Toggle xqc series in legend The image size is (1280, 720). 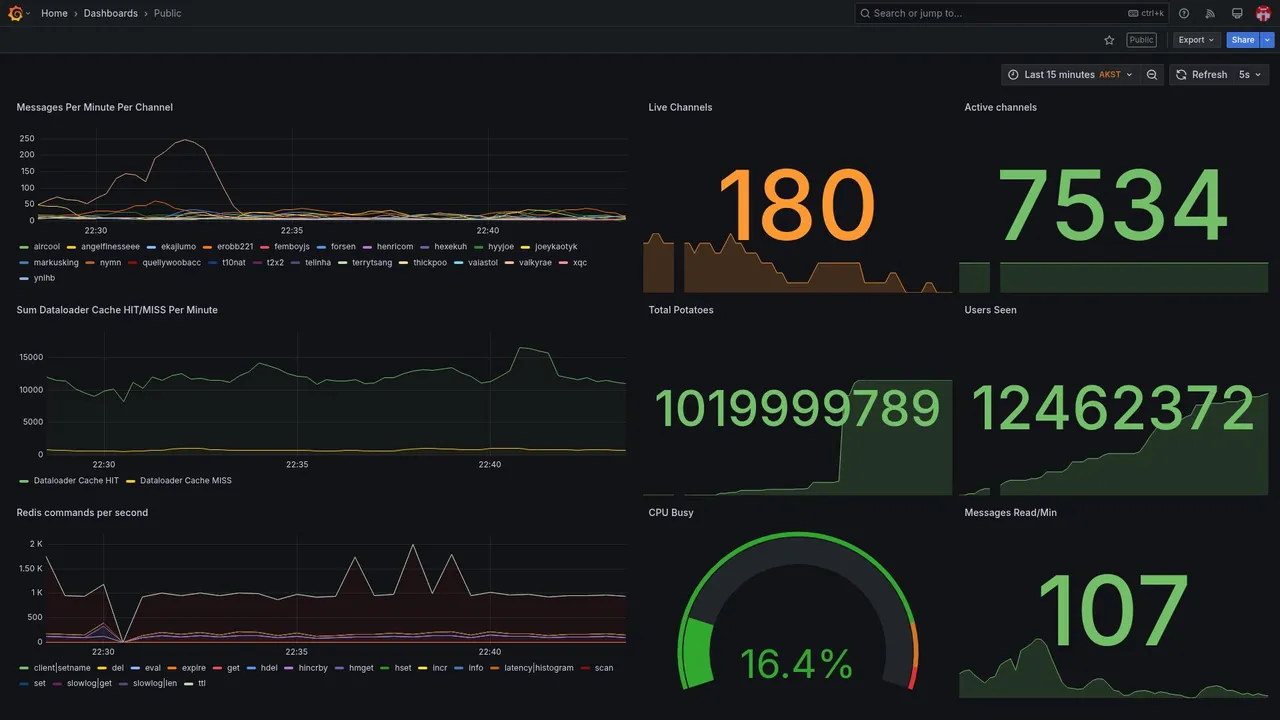point(580,262)
